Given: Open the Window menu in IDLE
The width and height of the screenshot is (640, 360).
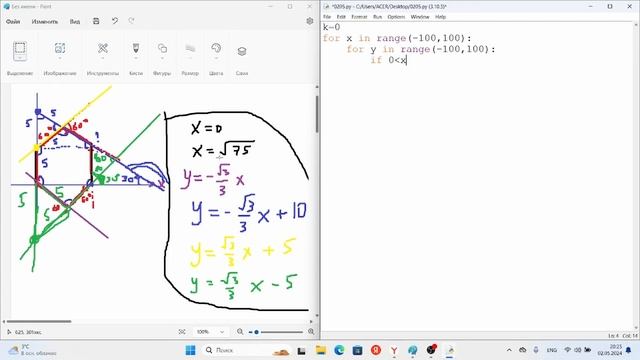Looking at the screenshot, I should pos(420,17).
